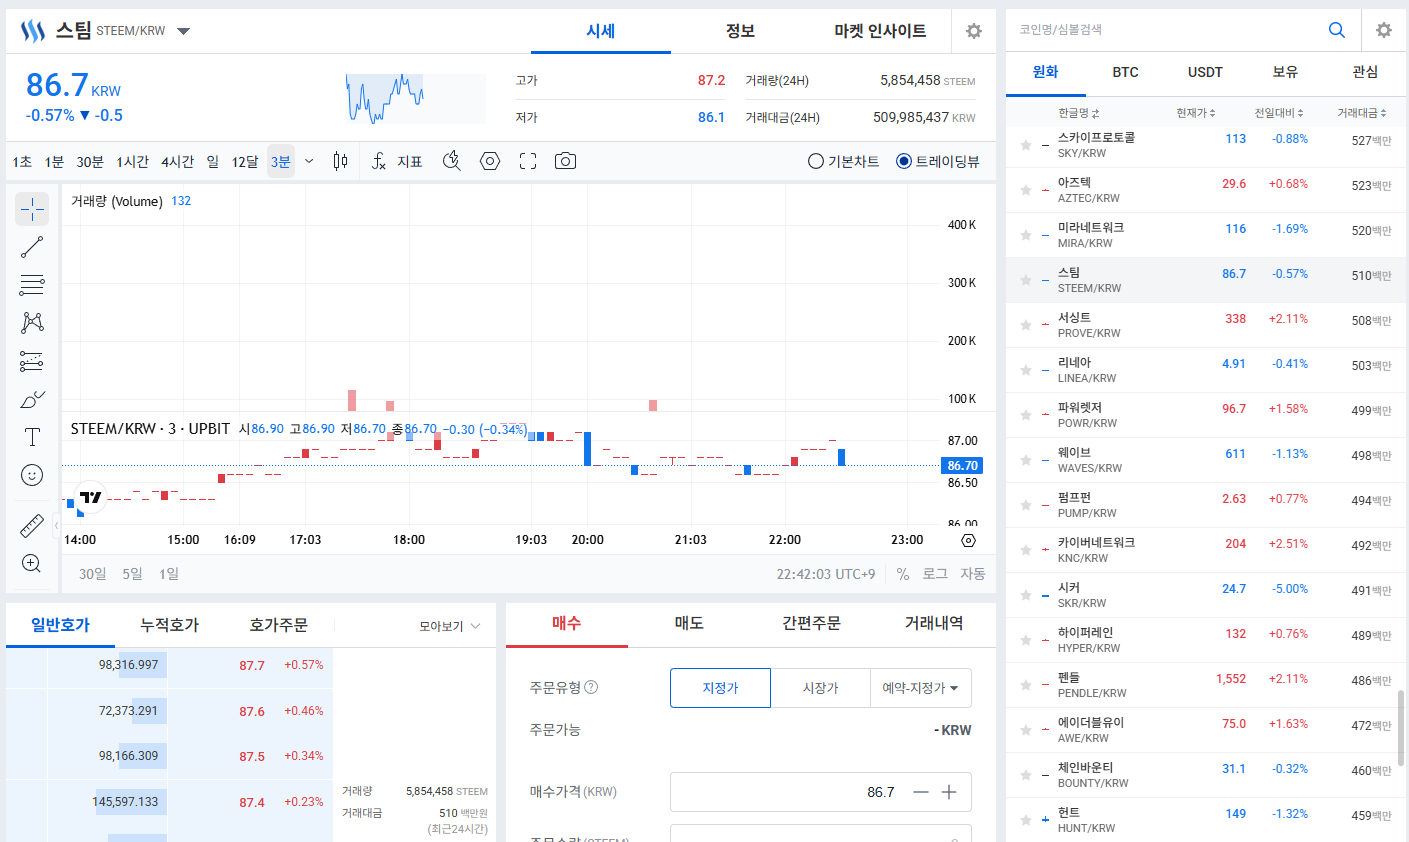Viewport: 1409px width, 842px height.
Task: Open market list settings gear
Action: click(1384, 30)
